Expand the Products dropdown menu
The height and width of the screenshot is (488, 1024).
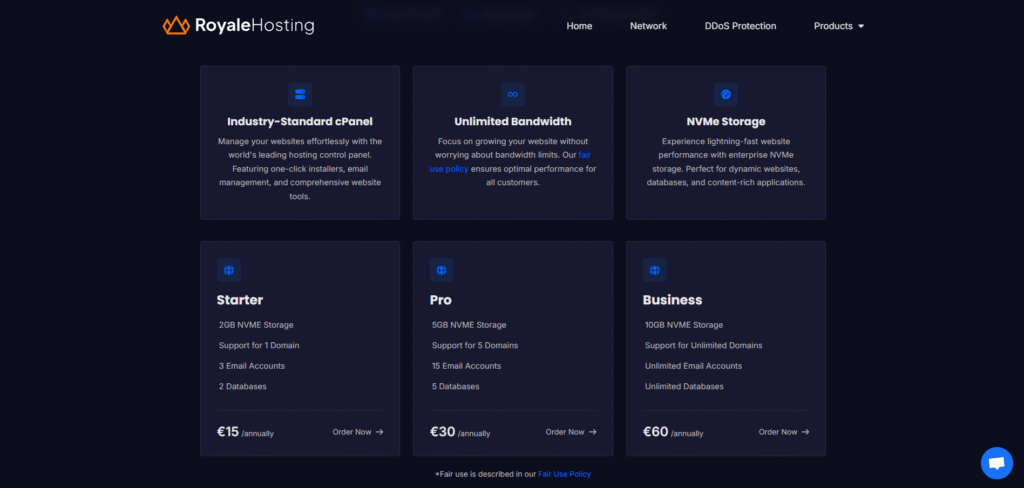pos(838,26)
